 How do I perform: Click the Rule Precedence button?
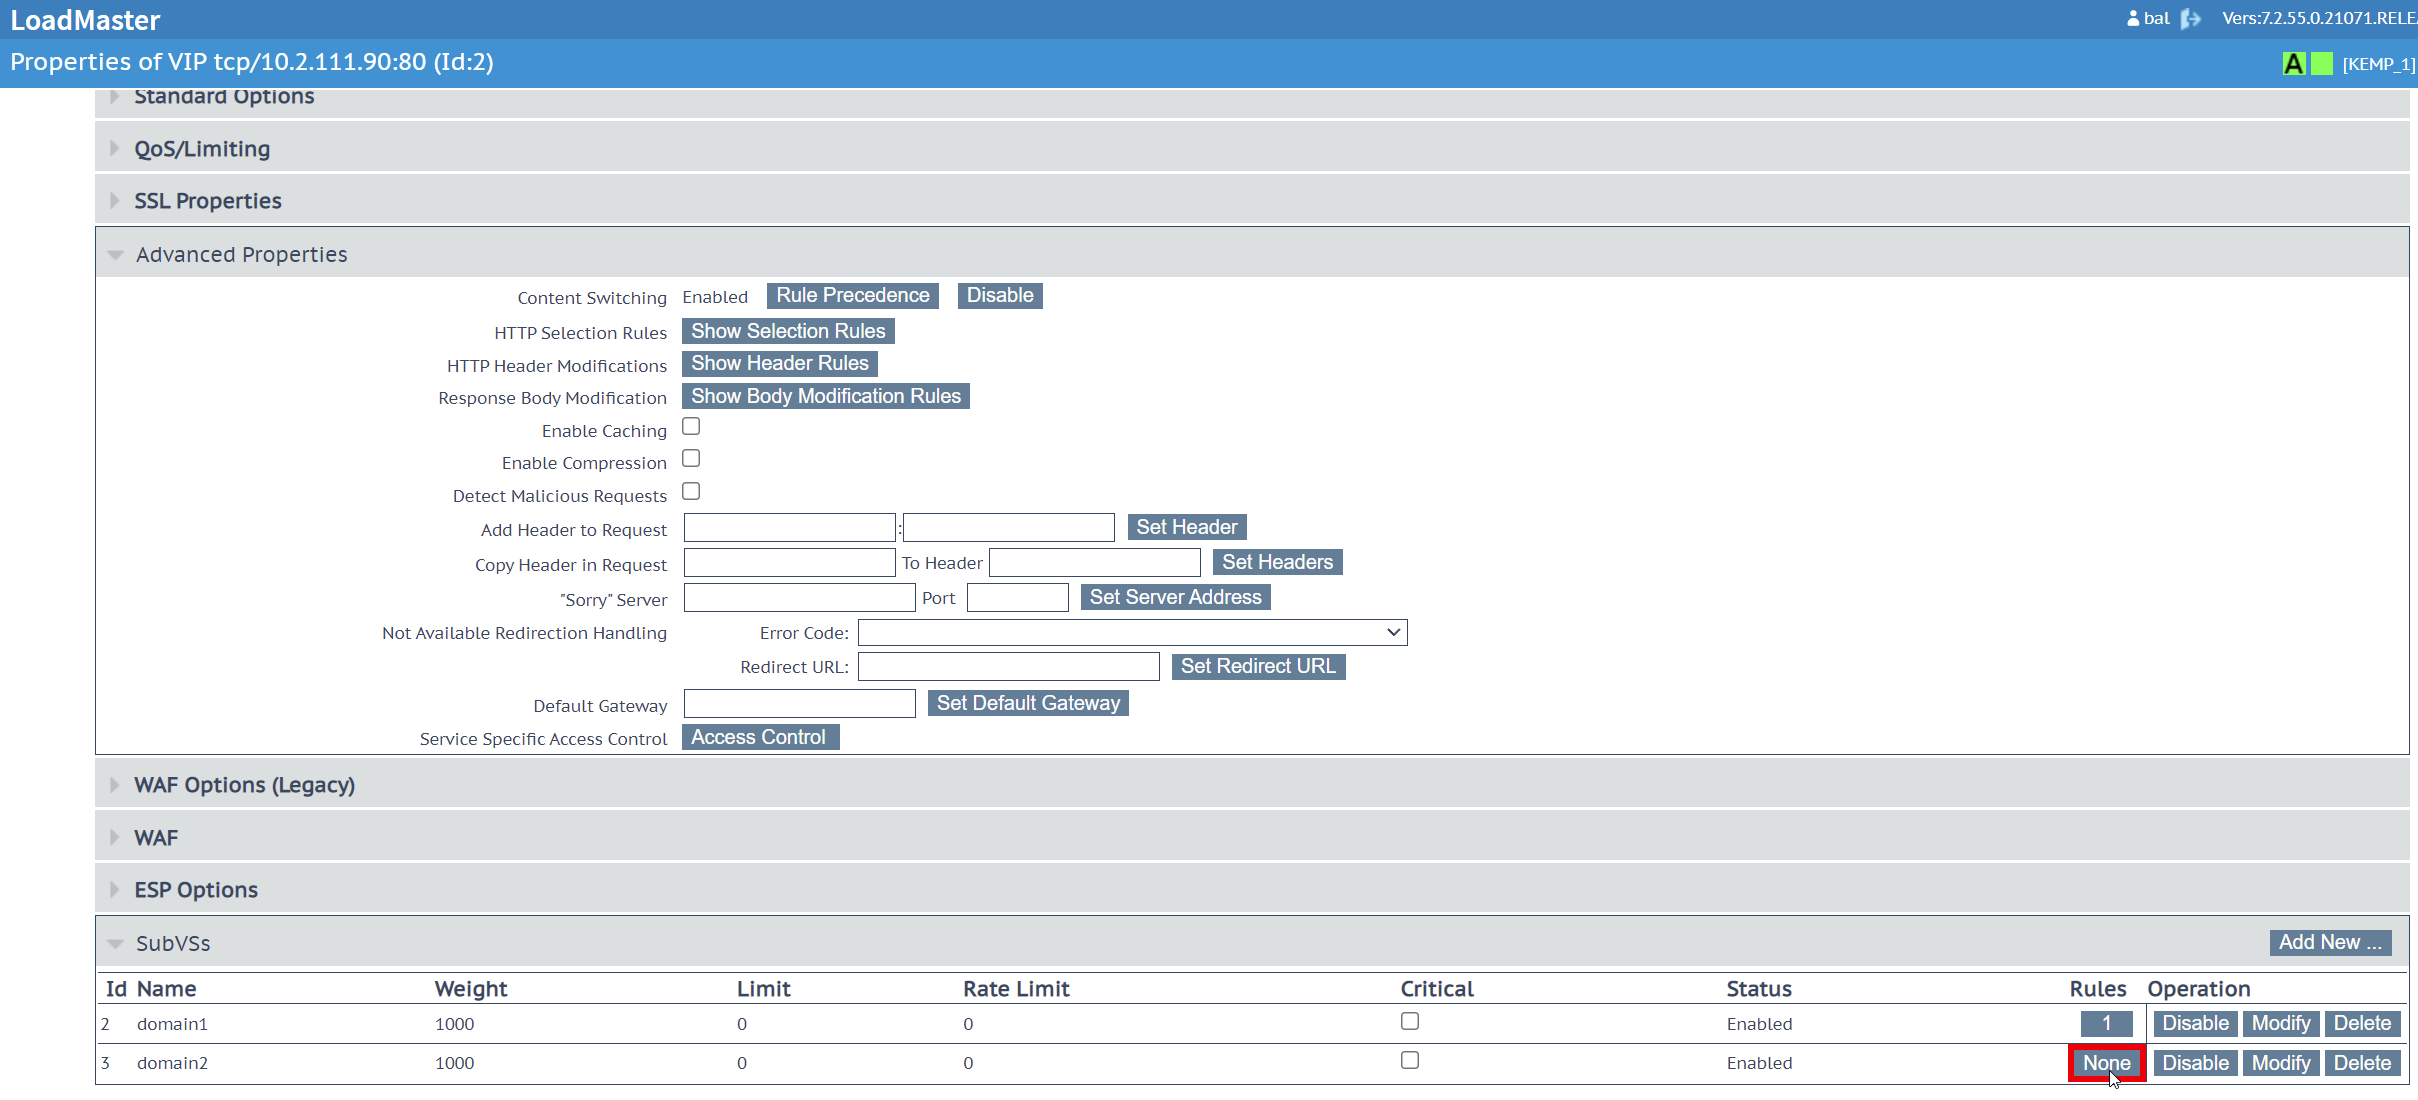[853, 296]
